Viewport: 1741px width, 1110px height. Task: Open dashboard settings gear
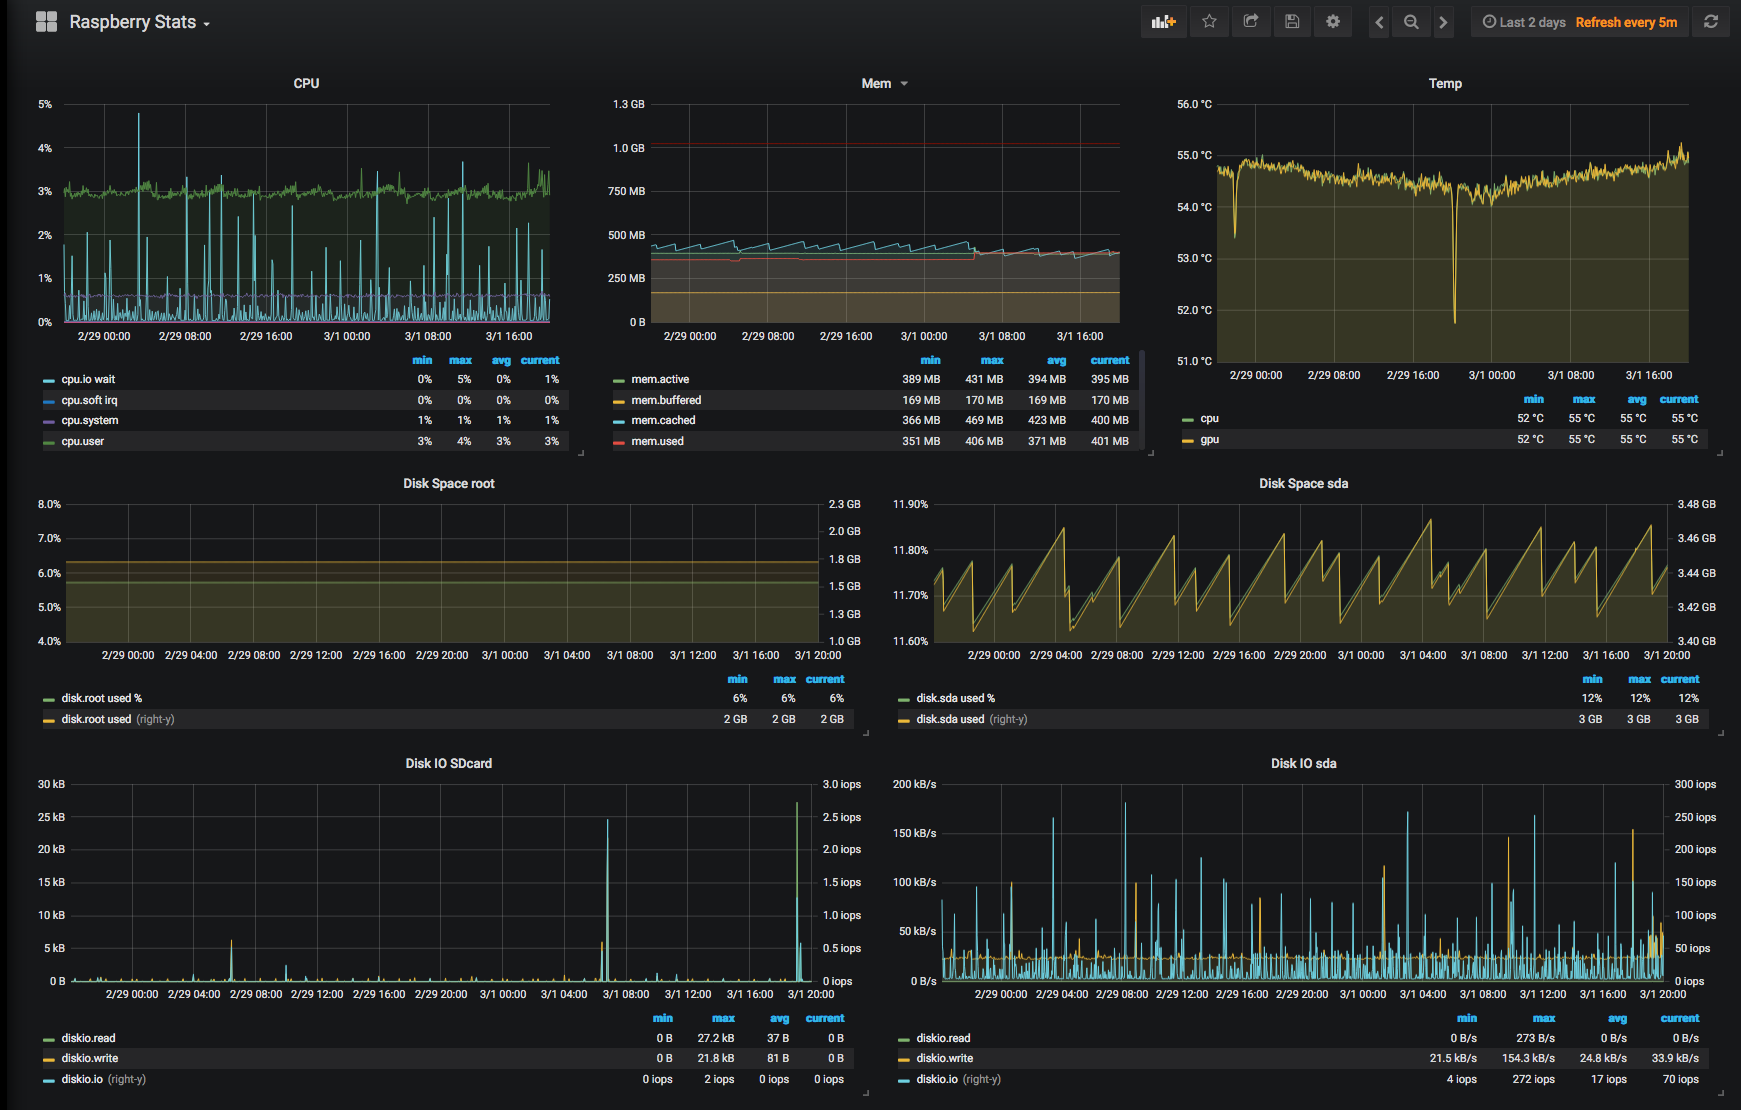[x=1333, y=22]
